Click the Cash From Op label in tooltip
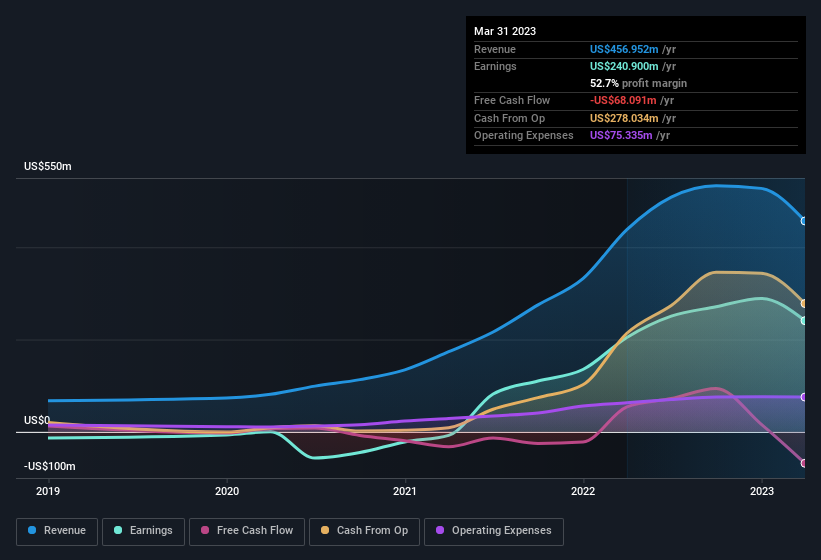 (509, 118)
